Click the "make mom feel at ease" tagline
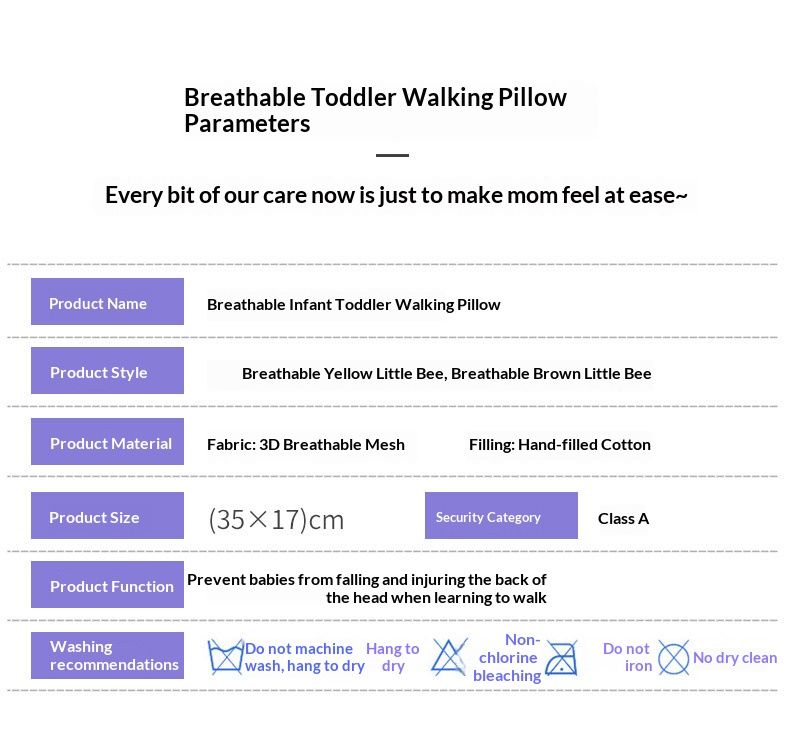The width and height of the screenshot is (790, 745). (x=396, y=194)
